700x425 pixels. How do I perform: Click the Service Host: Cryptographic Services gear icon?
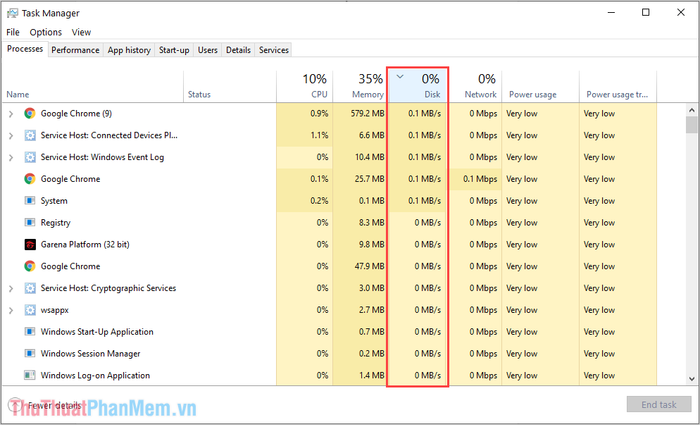click(30, 288)
